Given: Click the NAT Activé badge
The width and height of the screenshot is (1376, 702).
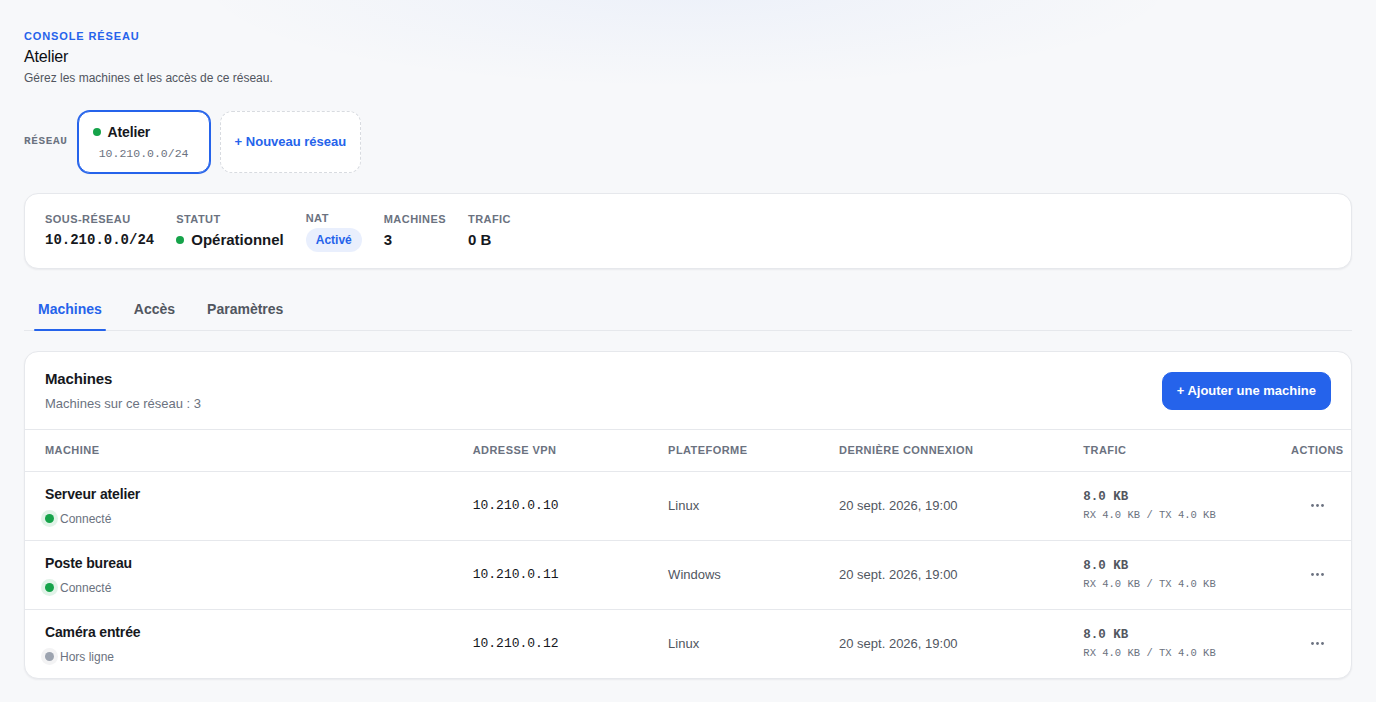Looking at the screenshot, I should point(334,240).
